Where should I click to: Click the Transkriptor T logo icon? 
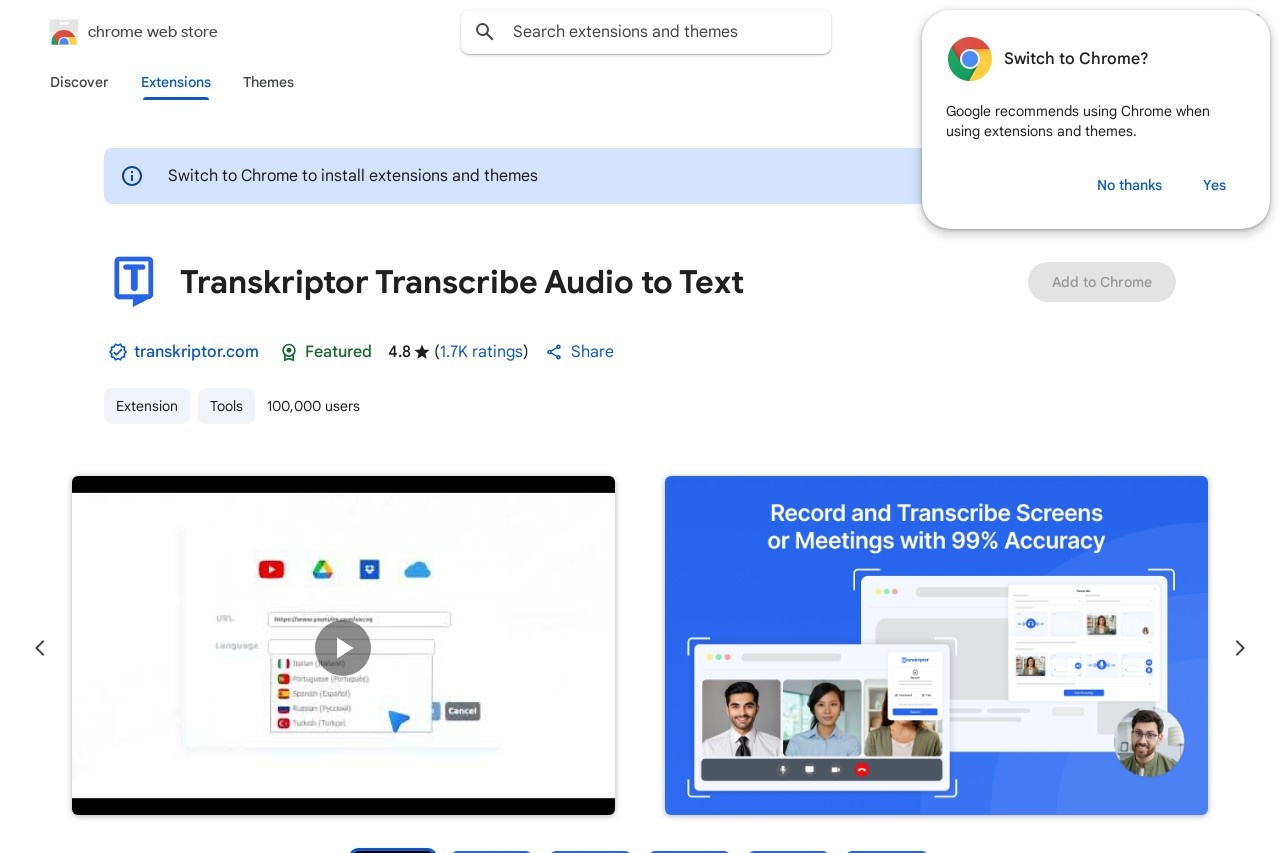pos(133,281)
